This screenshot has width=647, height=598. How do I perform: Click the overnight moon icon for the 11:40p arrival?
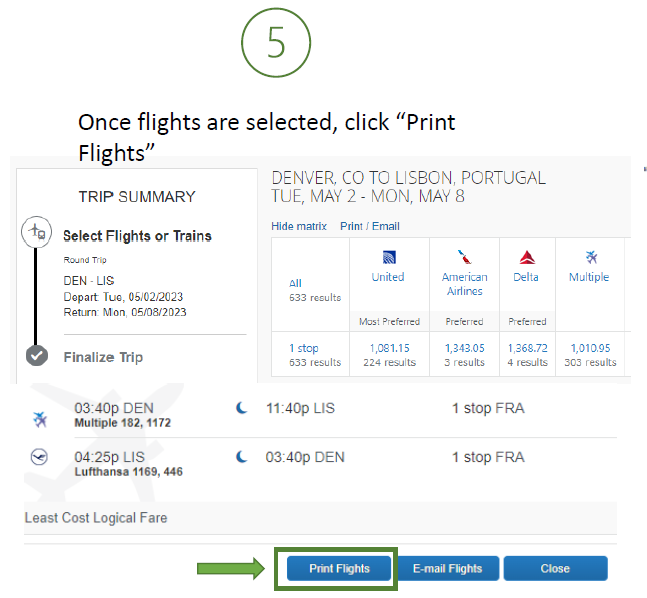point(241,408)
